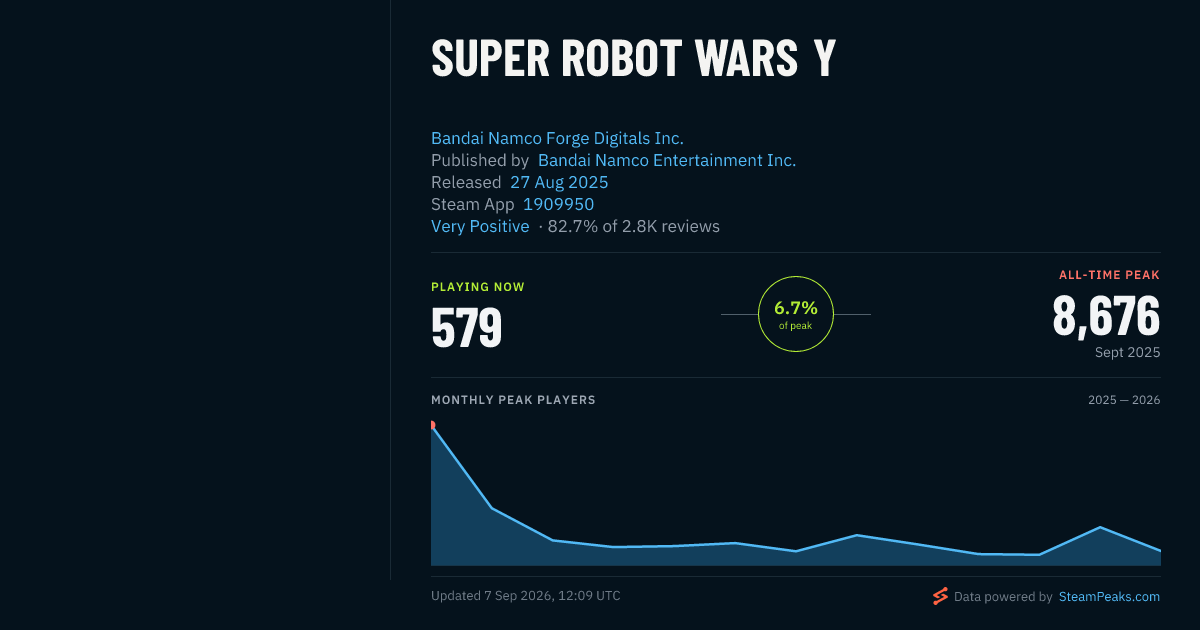
Task: Click the Monthly Peak Players heading
Action: (x=513, y=400)
